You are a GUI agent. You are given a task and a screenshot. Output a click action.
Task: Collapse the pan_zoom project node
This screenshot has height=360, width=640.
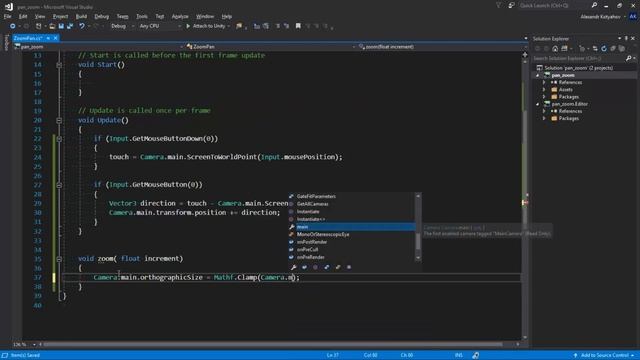[x=538, y=76]
